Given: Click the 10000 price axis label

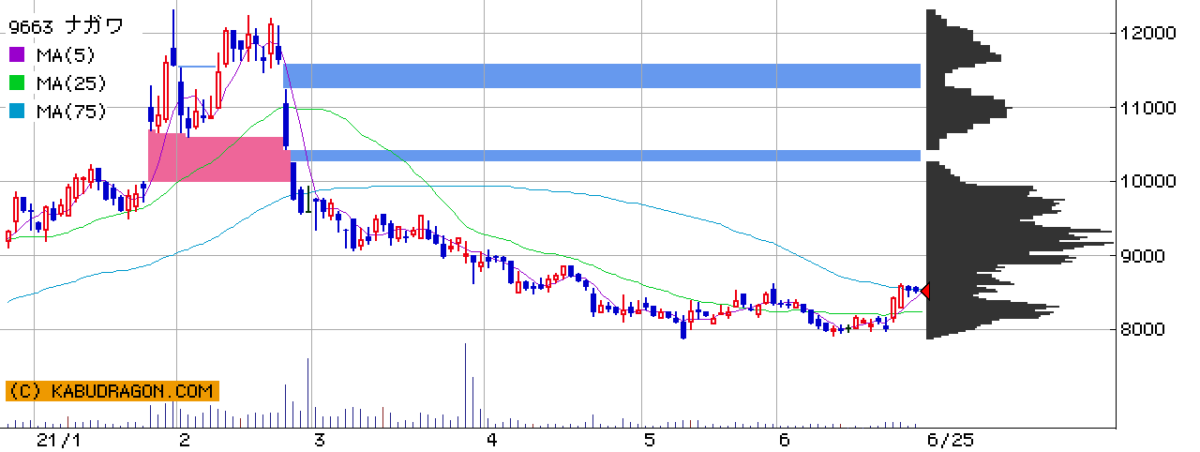Looking at the screenshot, I should pos(1148,182).
